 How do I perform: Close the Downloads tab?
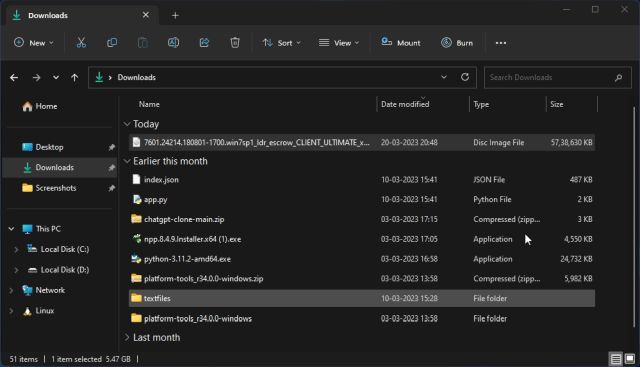[x=146, y=15]
